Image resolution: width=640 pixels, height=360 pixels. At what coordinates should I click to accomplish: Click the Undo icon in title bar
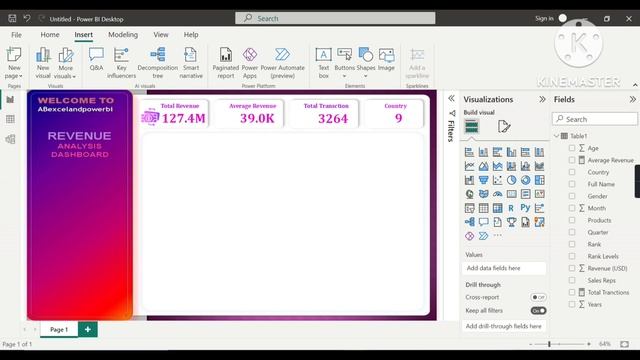(27, 18)
